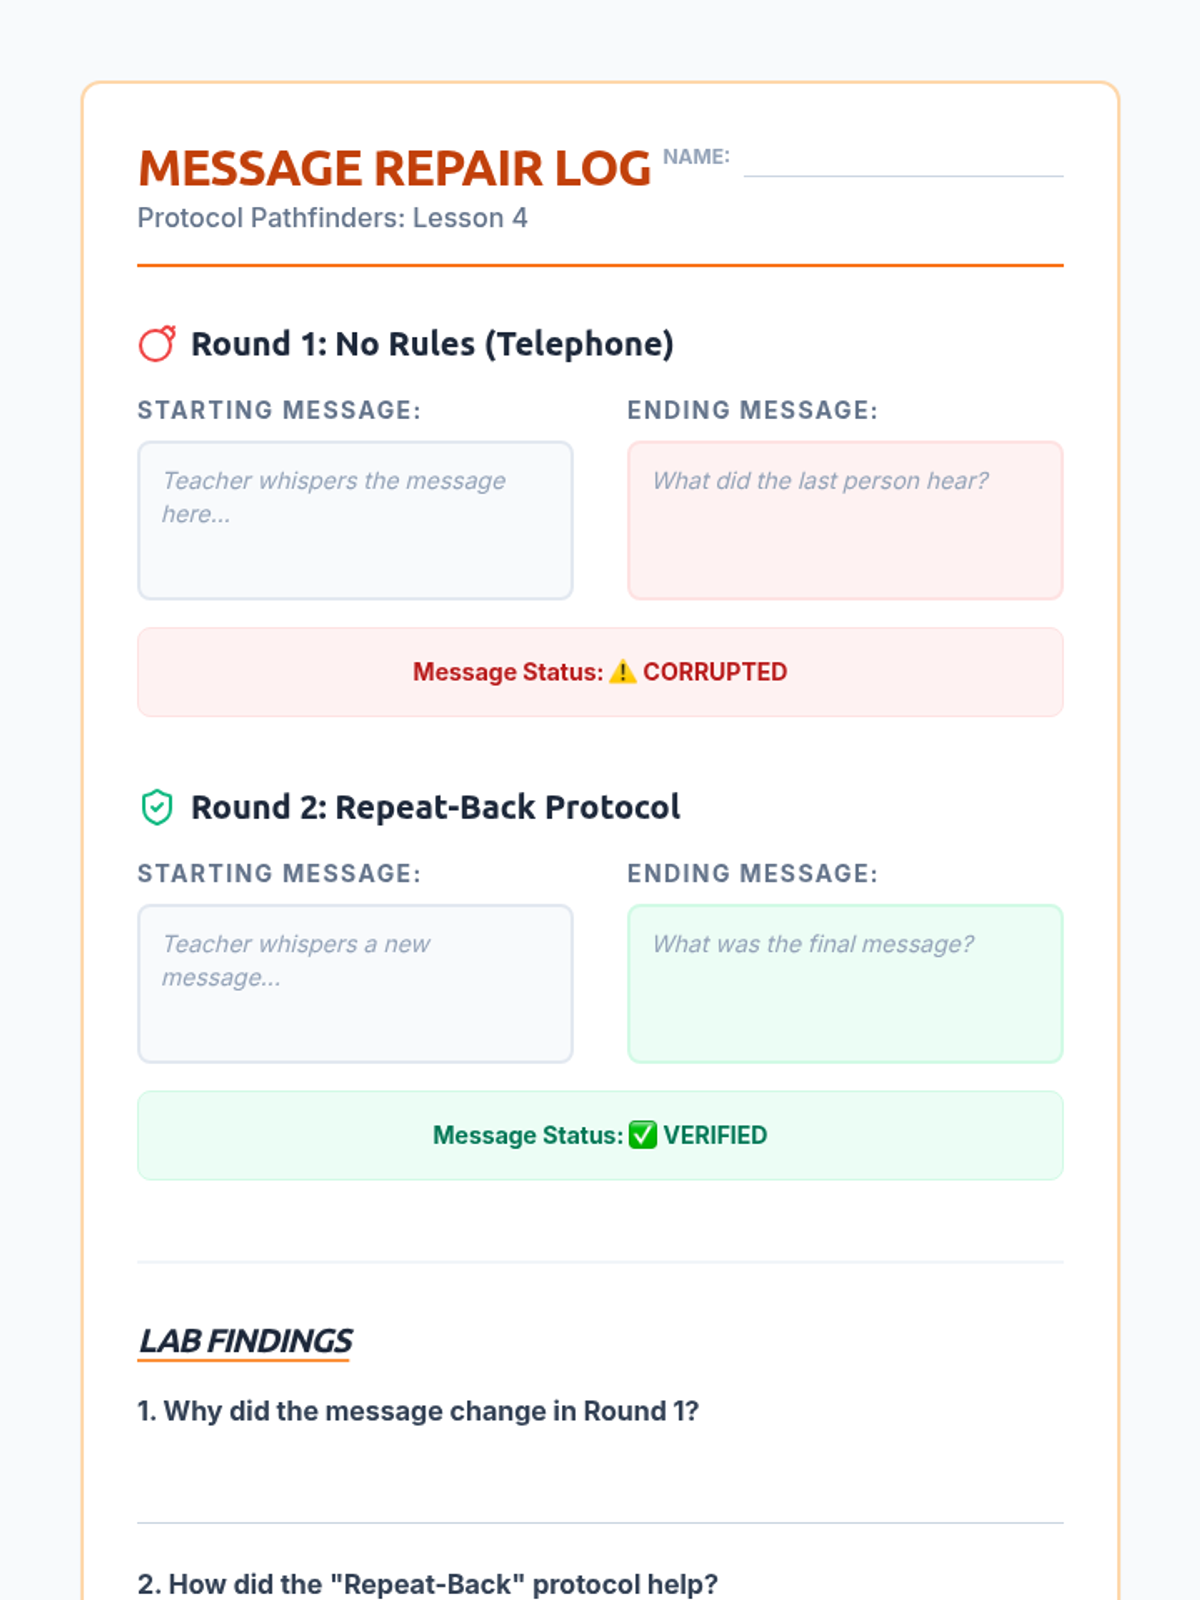Click the red CORRUPTED message status banner
This screenshot has width=1200, height=1600.
(600, 672)
